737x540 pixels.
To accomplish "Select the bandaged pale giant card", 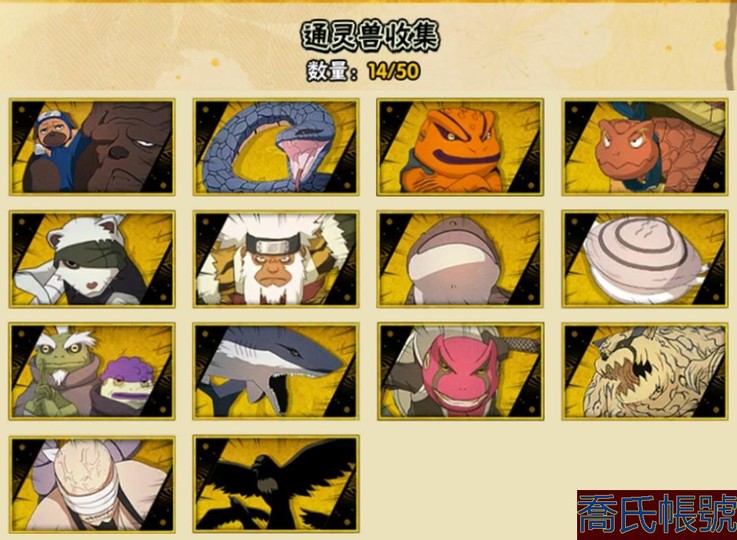I will point(92,485).
